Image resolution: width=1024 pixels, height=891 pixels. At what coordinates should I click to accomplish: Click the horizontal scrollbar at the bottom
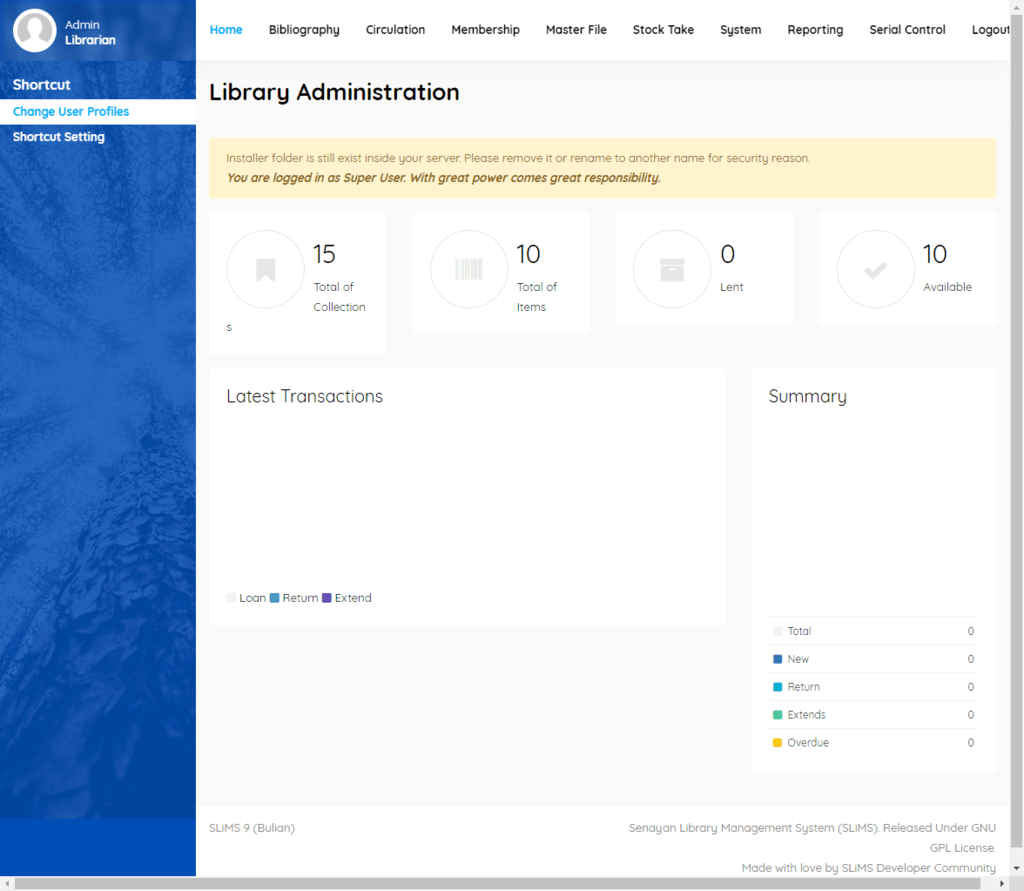(x=500, y=884)
